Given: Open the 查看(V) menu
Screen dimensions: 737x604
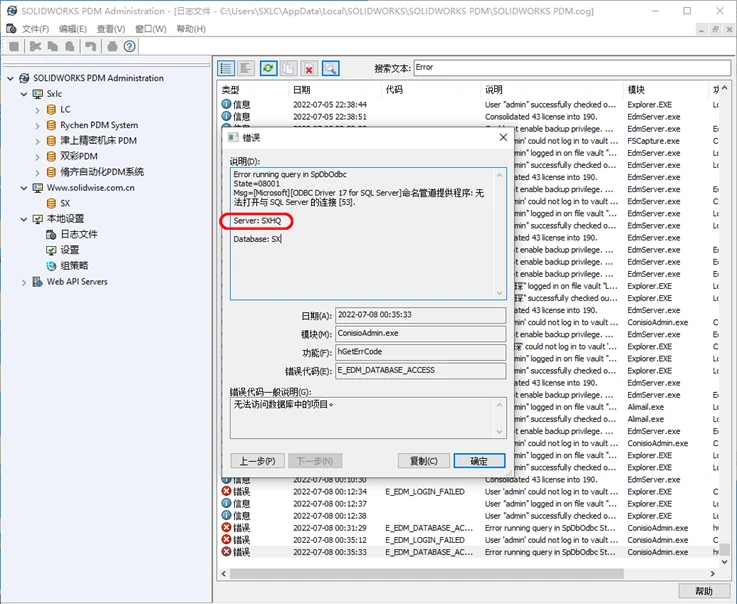Looking at the screenshot, I should tap(111, 29).
